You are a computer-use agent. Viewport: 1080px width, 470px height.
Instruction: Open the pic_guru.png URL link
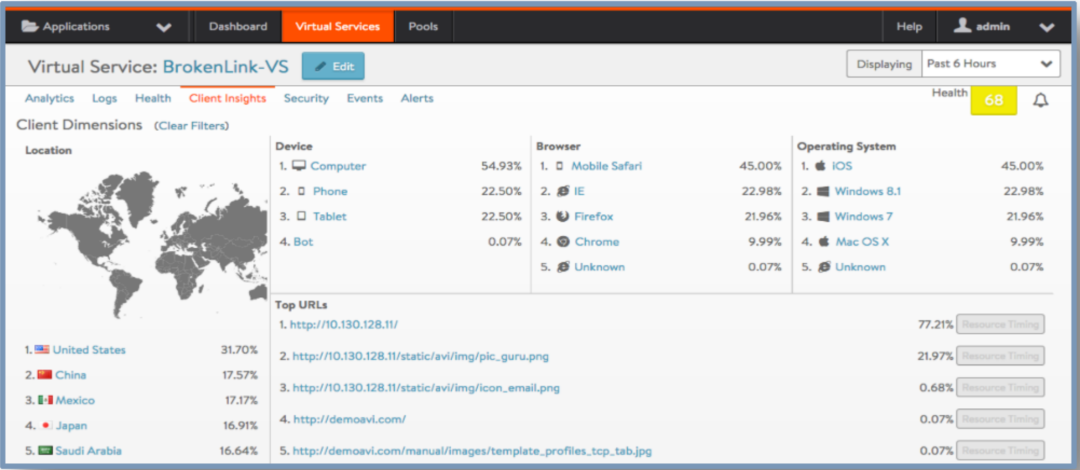[x=421, y=356]
